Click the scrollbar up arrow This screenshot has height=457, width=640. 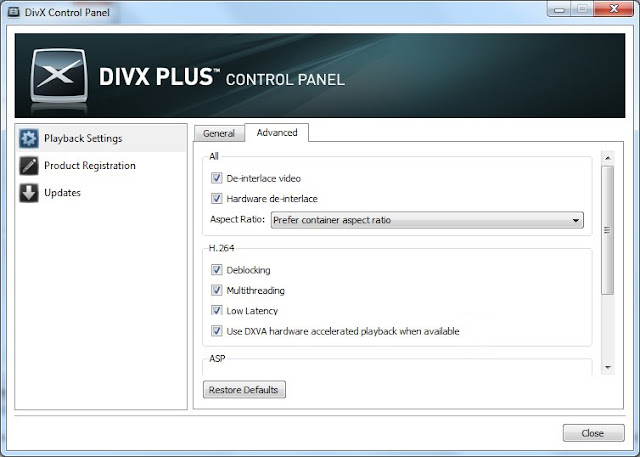(608, 158)
